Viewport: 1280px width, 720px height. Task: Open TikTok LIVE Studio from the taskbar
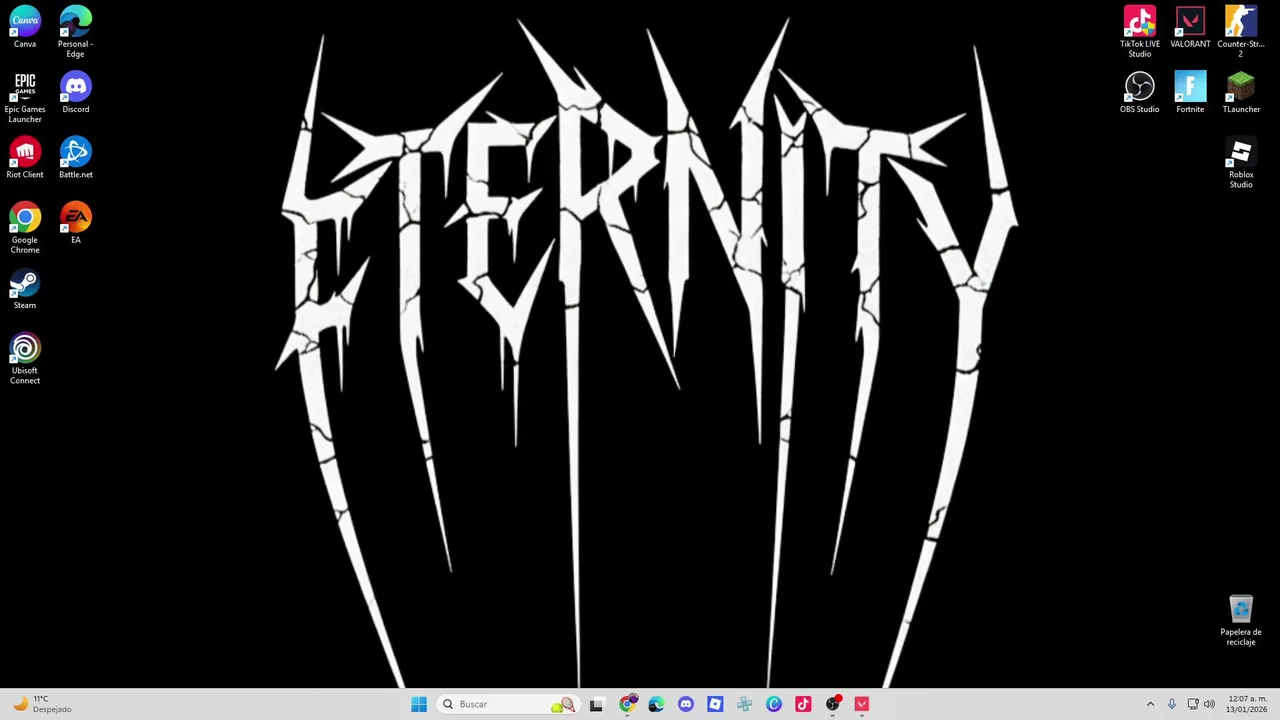click(803, 704)
